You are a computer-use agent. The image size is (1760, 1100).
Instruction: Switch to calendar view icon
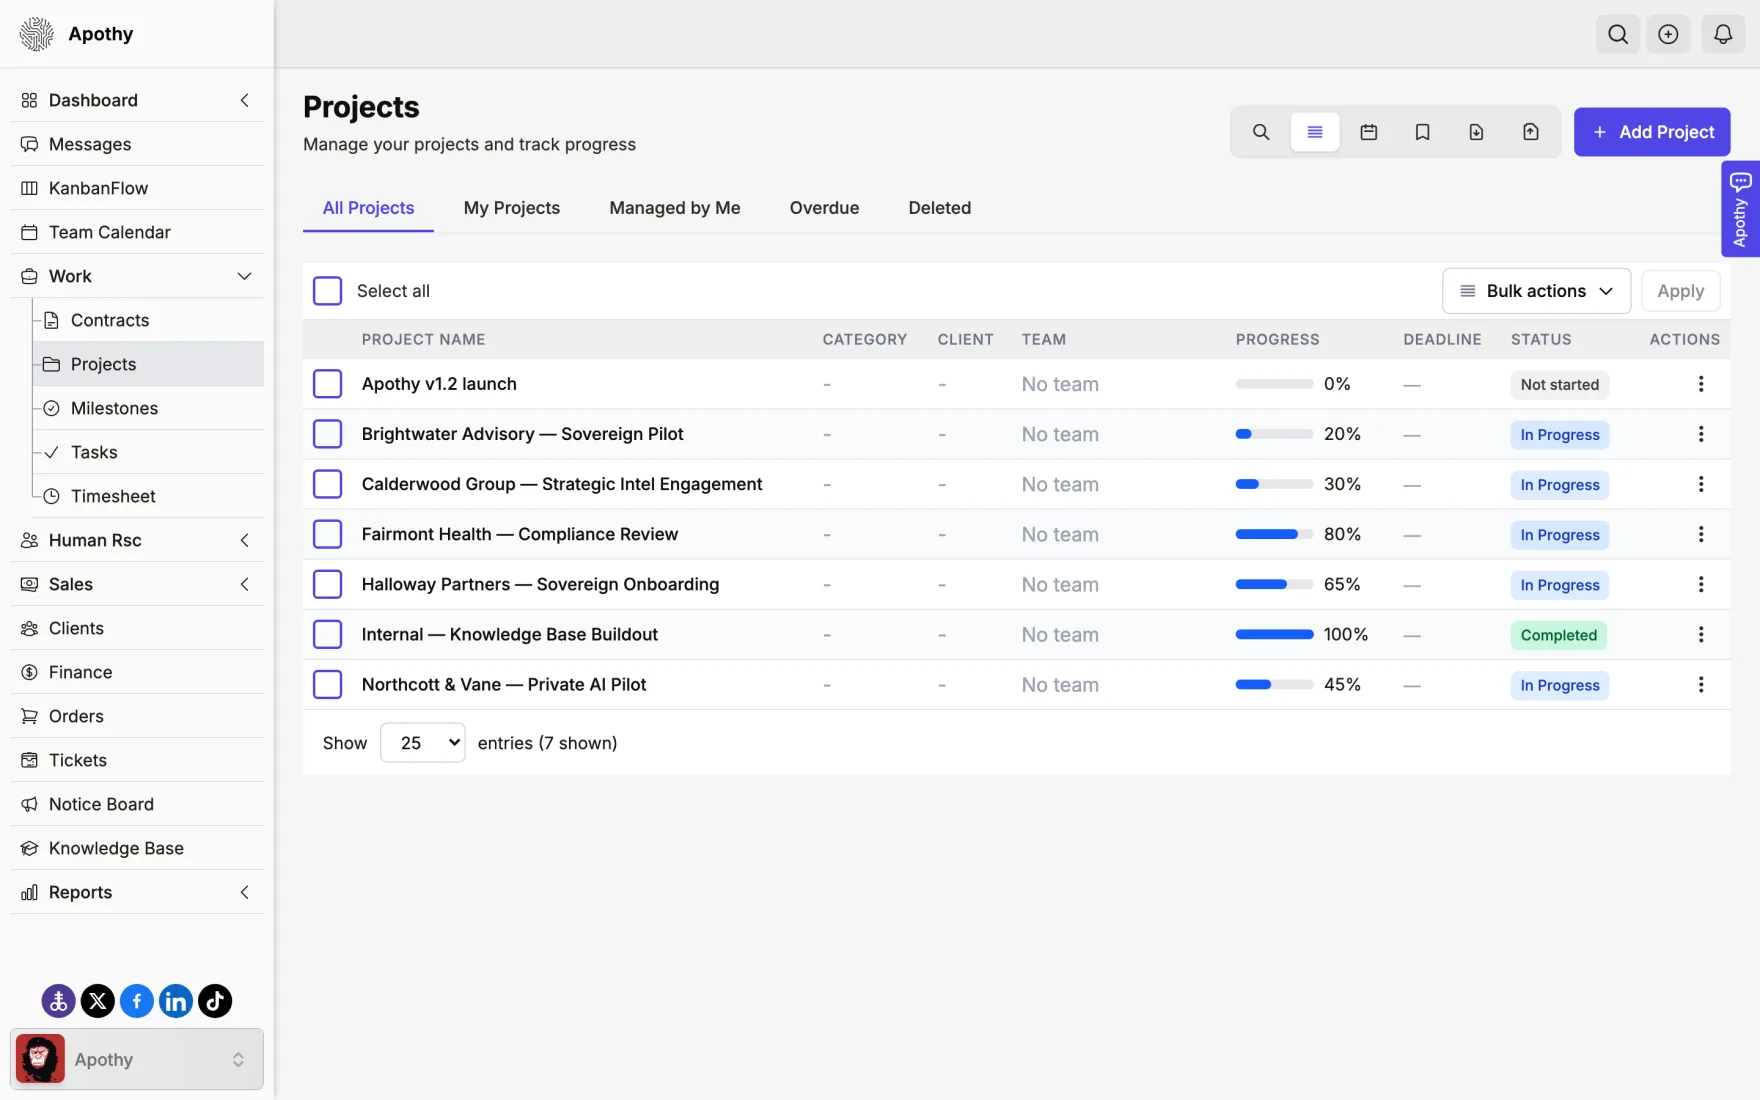click(1369, 132)
